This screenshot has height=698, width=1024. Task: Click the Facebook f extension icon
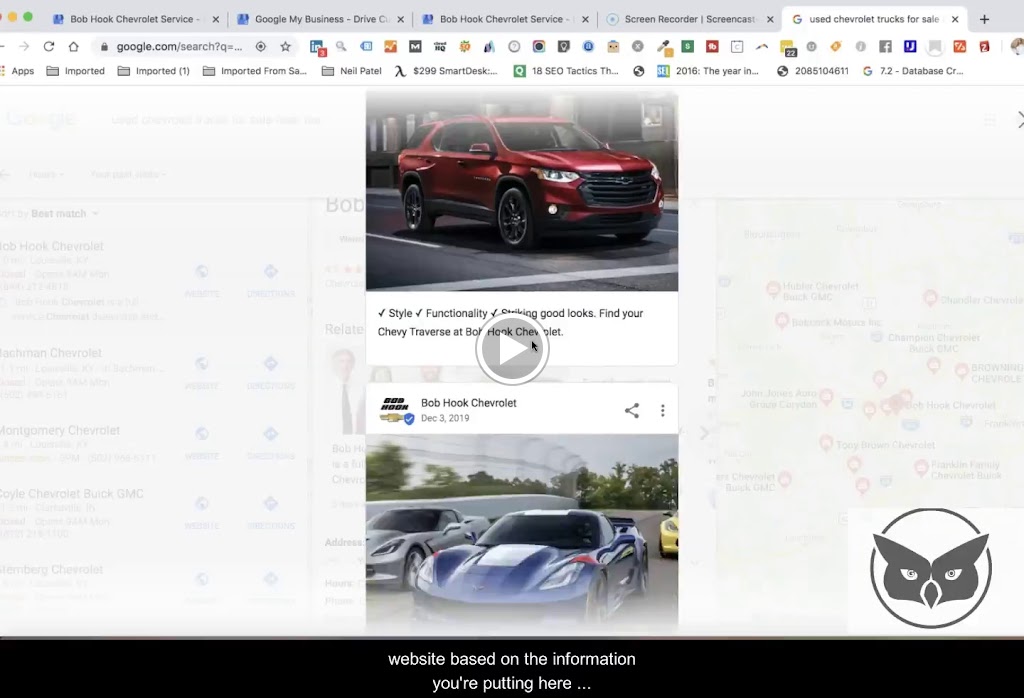(886, 46)
